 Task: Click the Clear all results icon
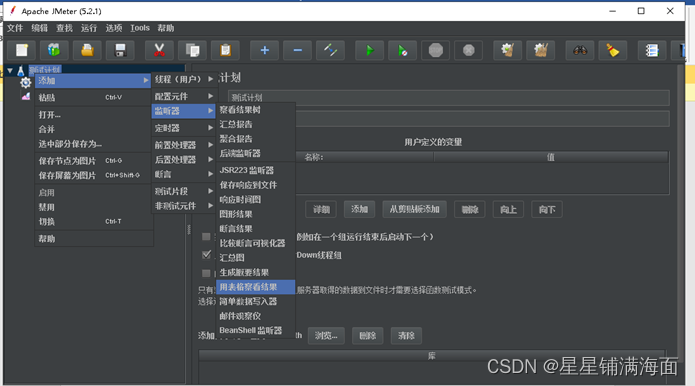pyautogui.click(x=541, y=51)
